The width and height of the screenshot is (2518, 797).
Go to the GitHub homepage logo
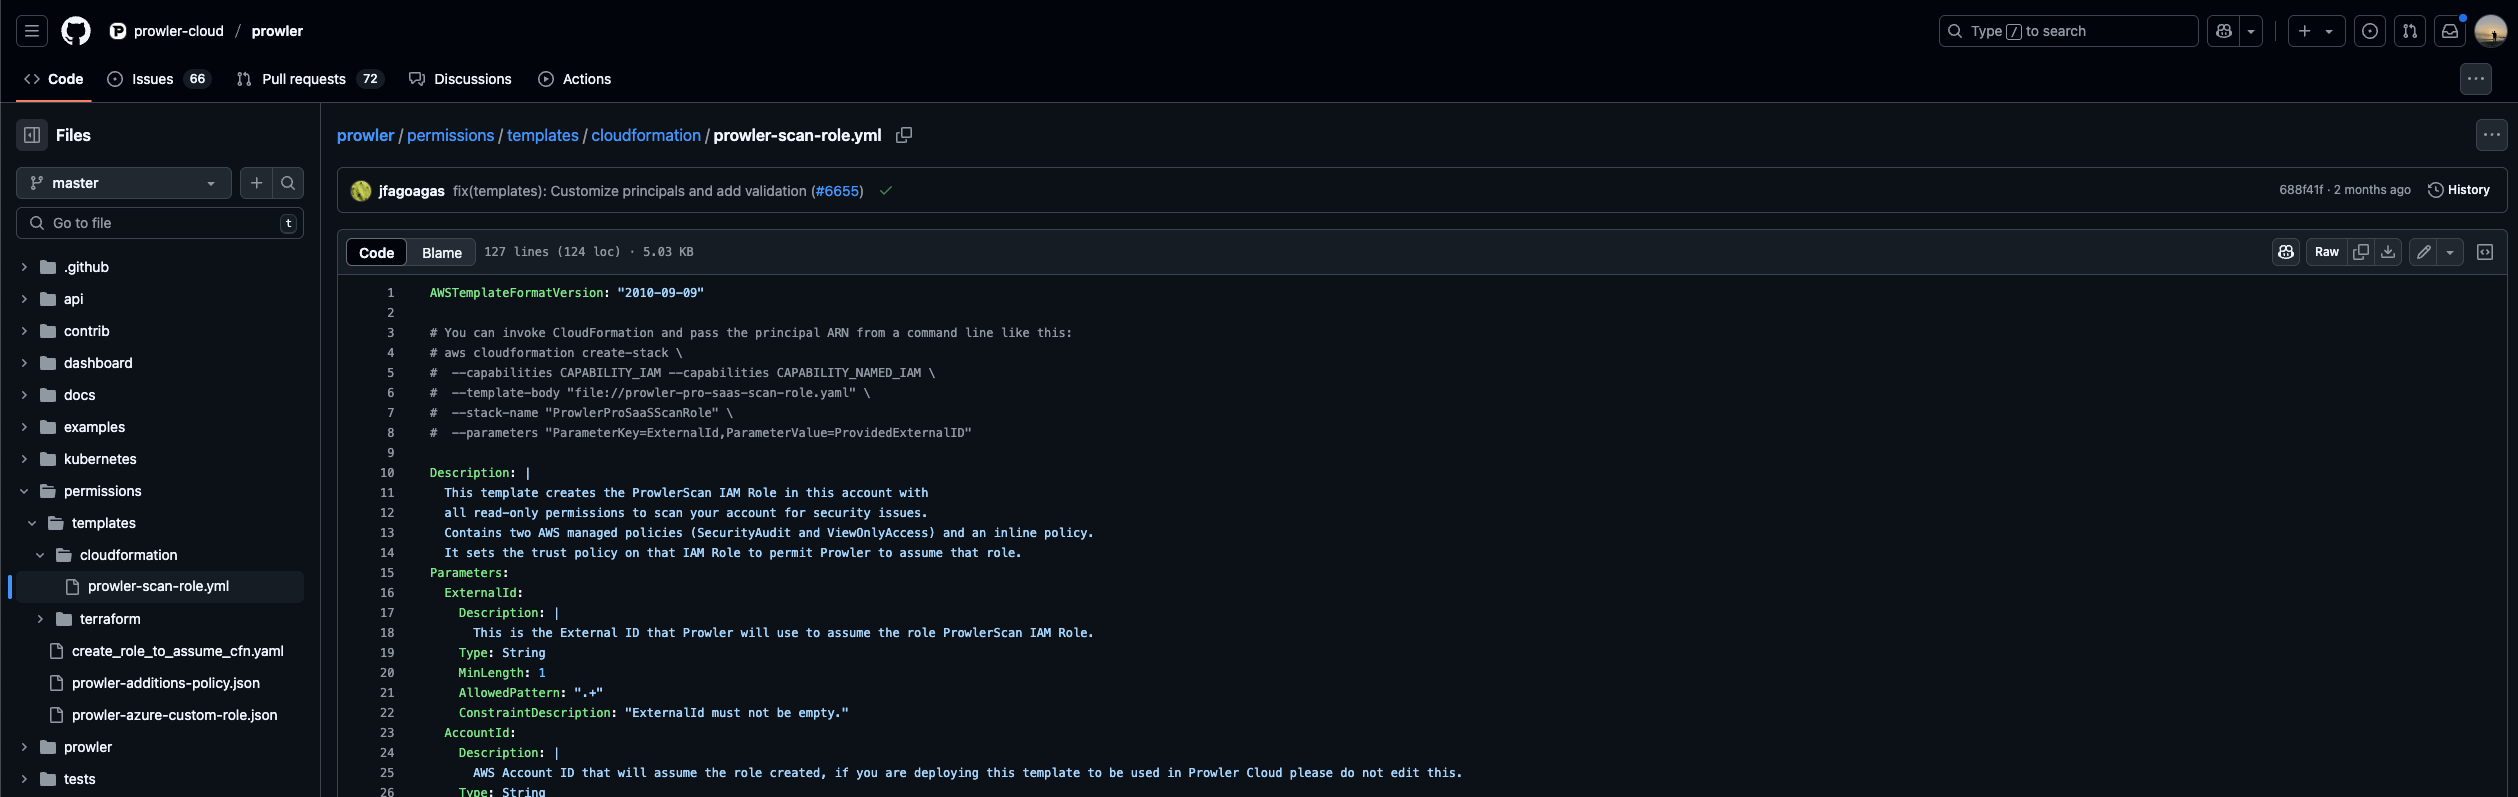point(76,31)
